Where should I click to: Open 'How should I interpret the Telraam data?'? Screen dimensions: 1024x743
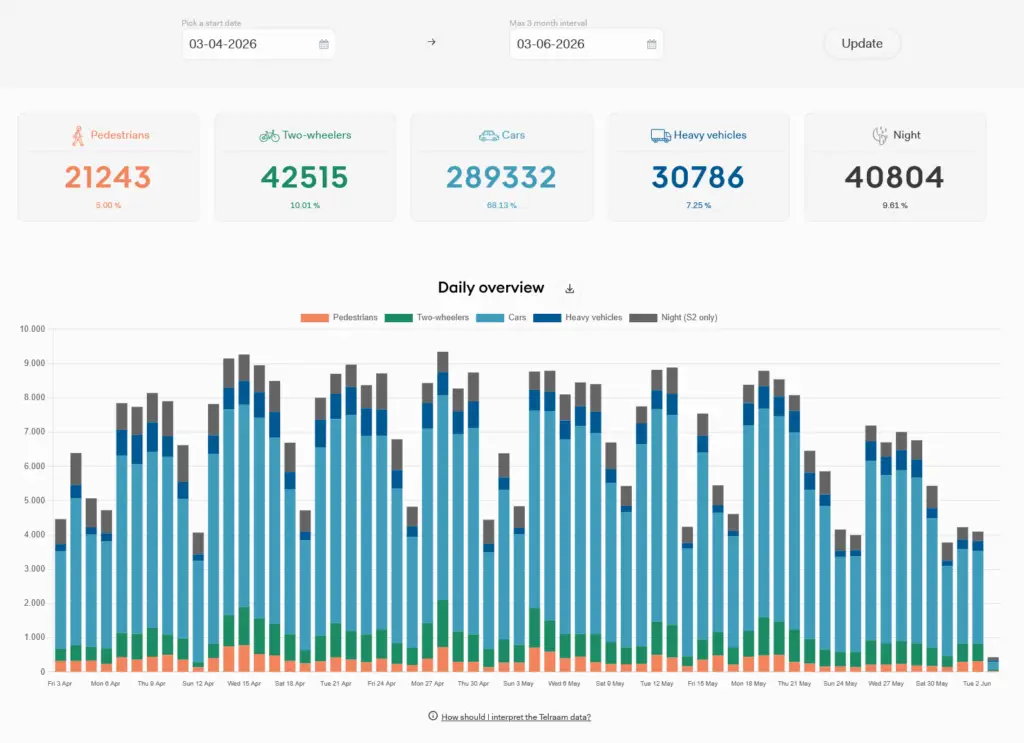516,717
